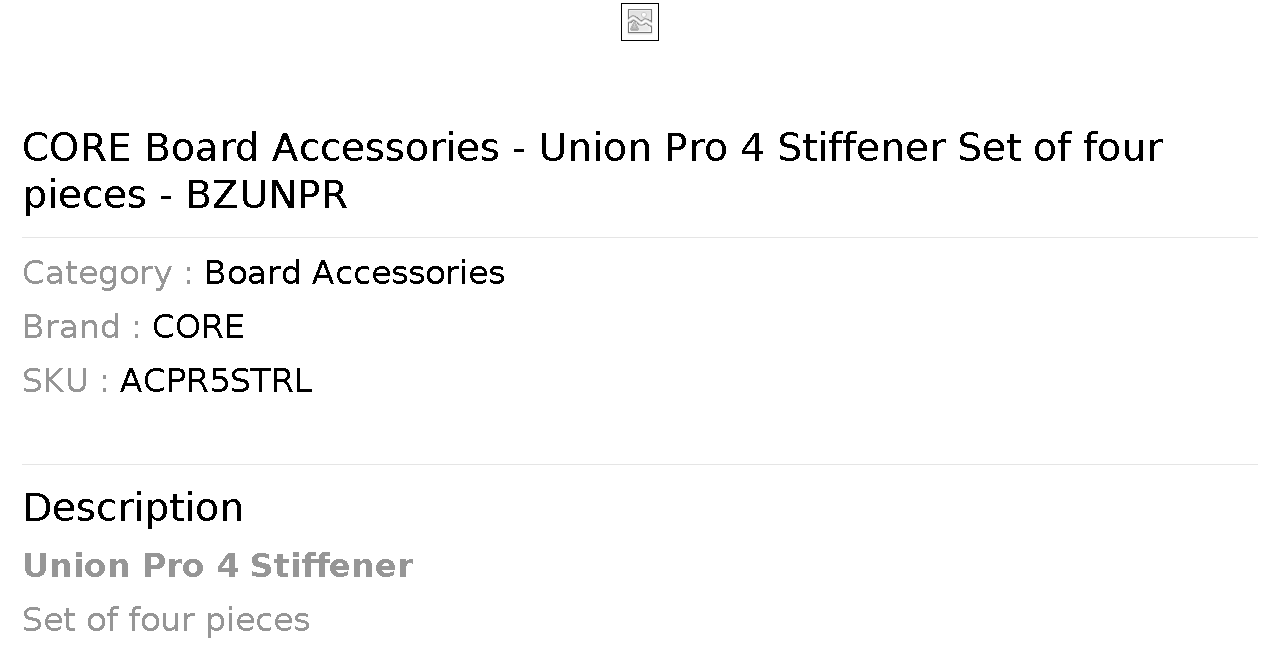Click 'Union Pro 4' within the title

[652, 148]
